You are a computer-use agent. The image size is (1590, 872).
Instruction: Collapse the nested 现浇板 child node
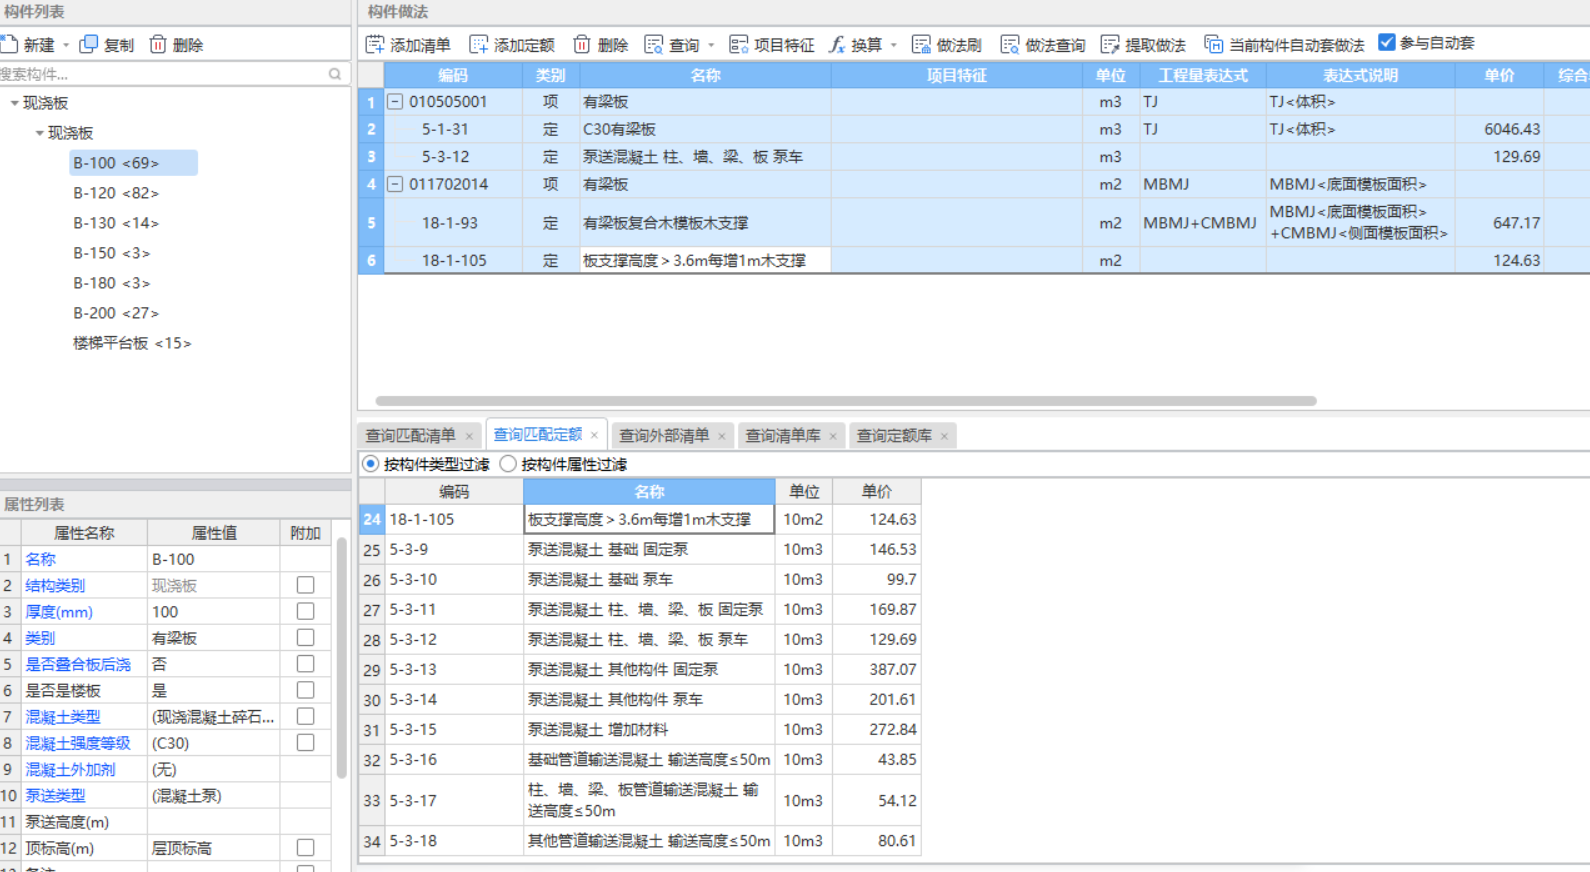coord(39,133)
